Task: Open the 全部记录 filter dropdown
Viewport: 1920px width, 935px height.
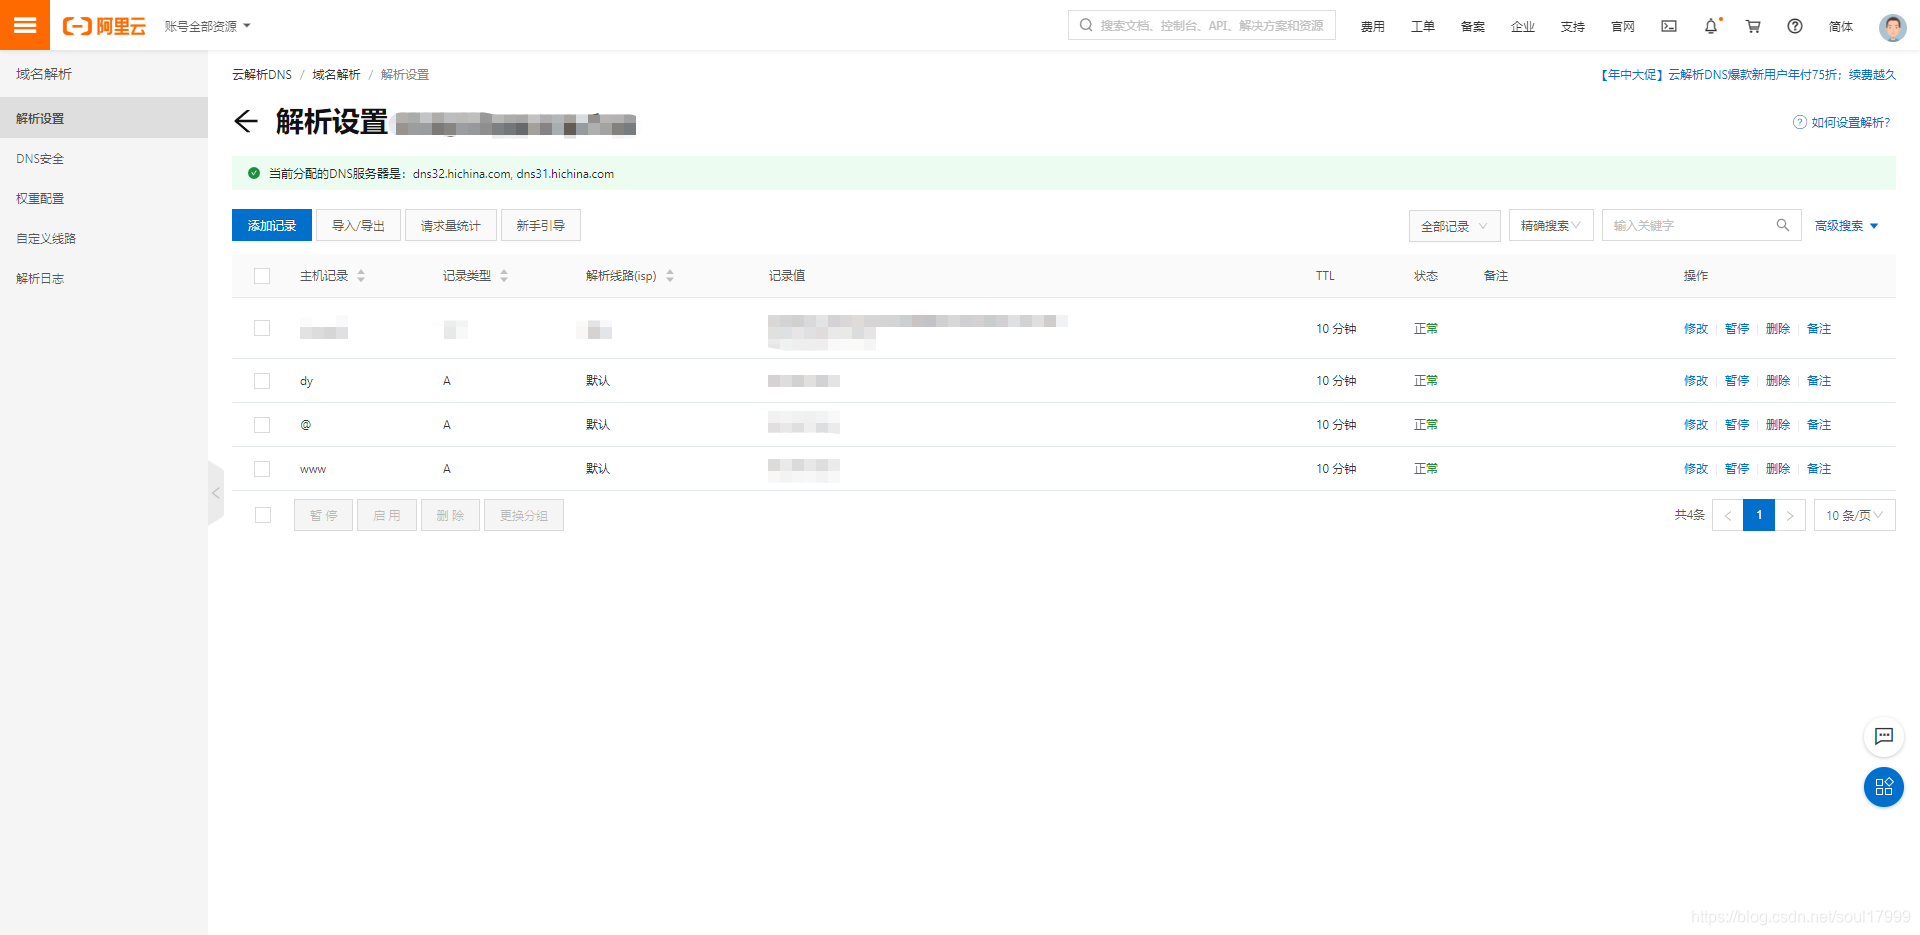Action: (1455, 226)
